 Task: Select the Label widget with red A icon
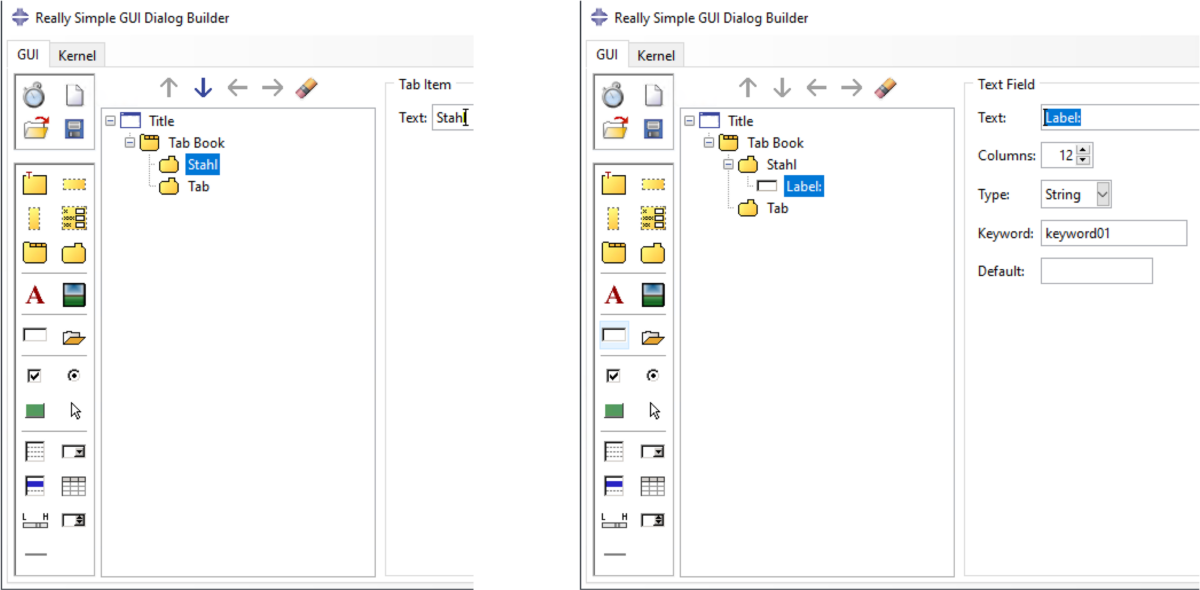pyautogui.click(x=34, y=295)
